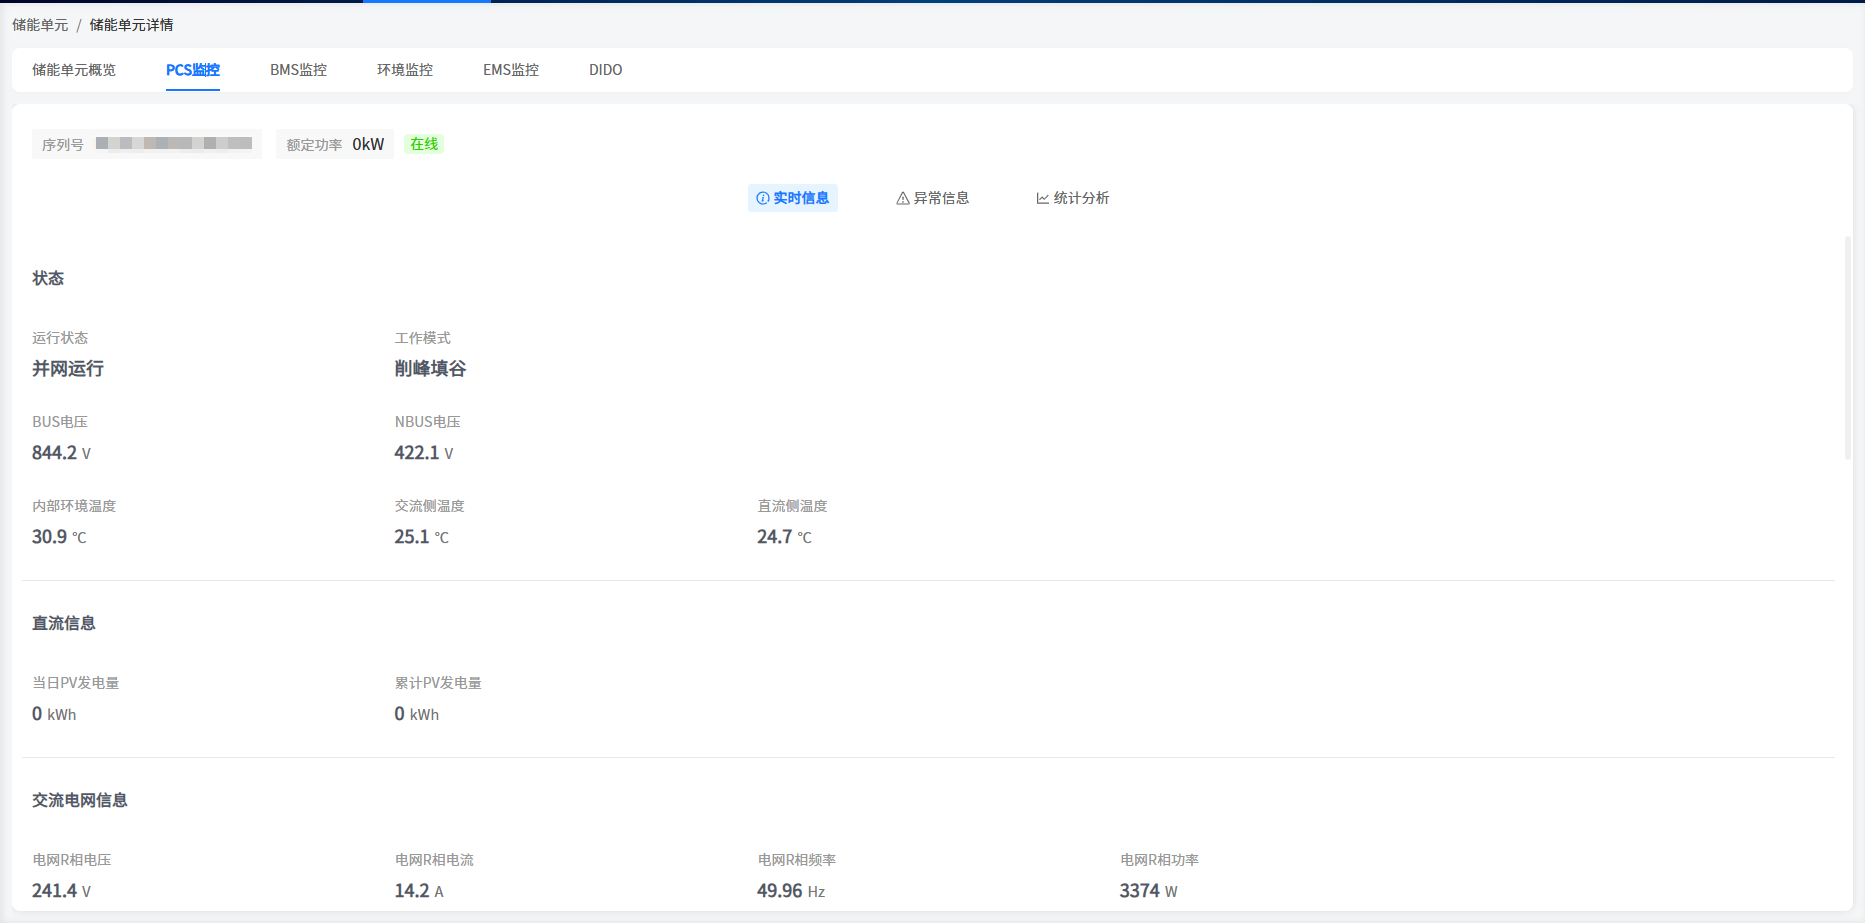The image size is (1865, 923).
Task: Open the EMS监控 tab
Action: [511, 70]
